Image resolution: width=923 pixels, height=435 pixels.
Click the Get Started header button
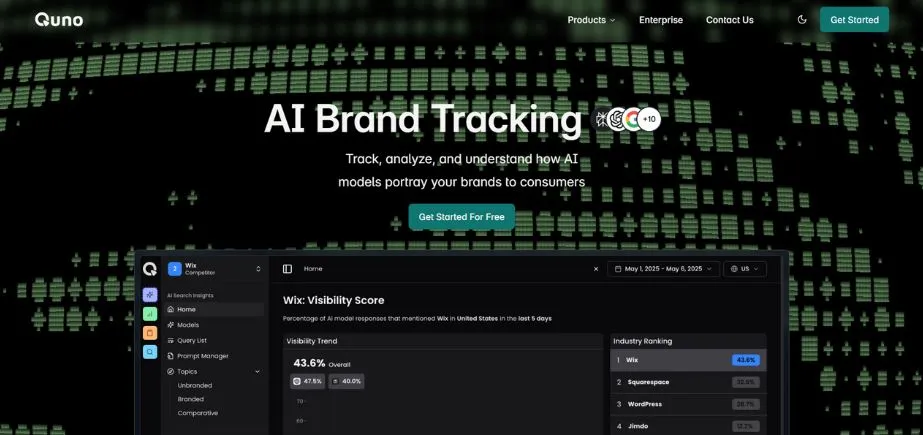(854, 19)
